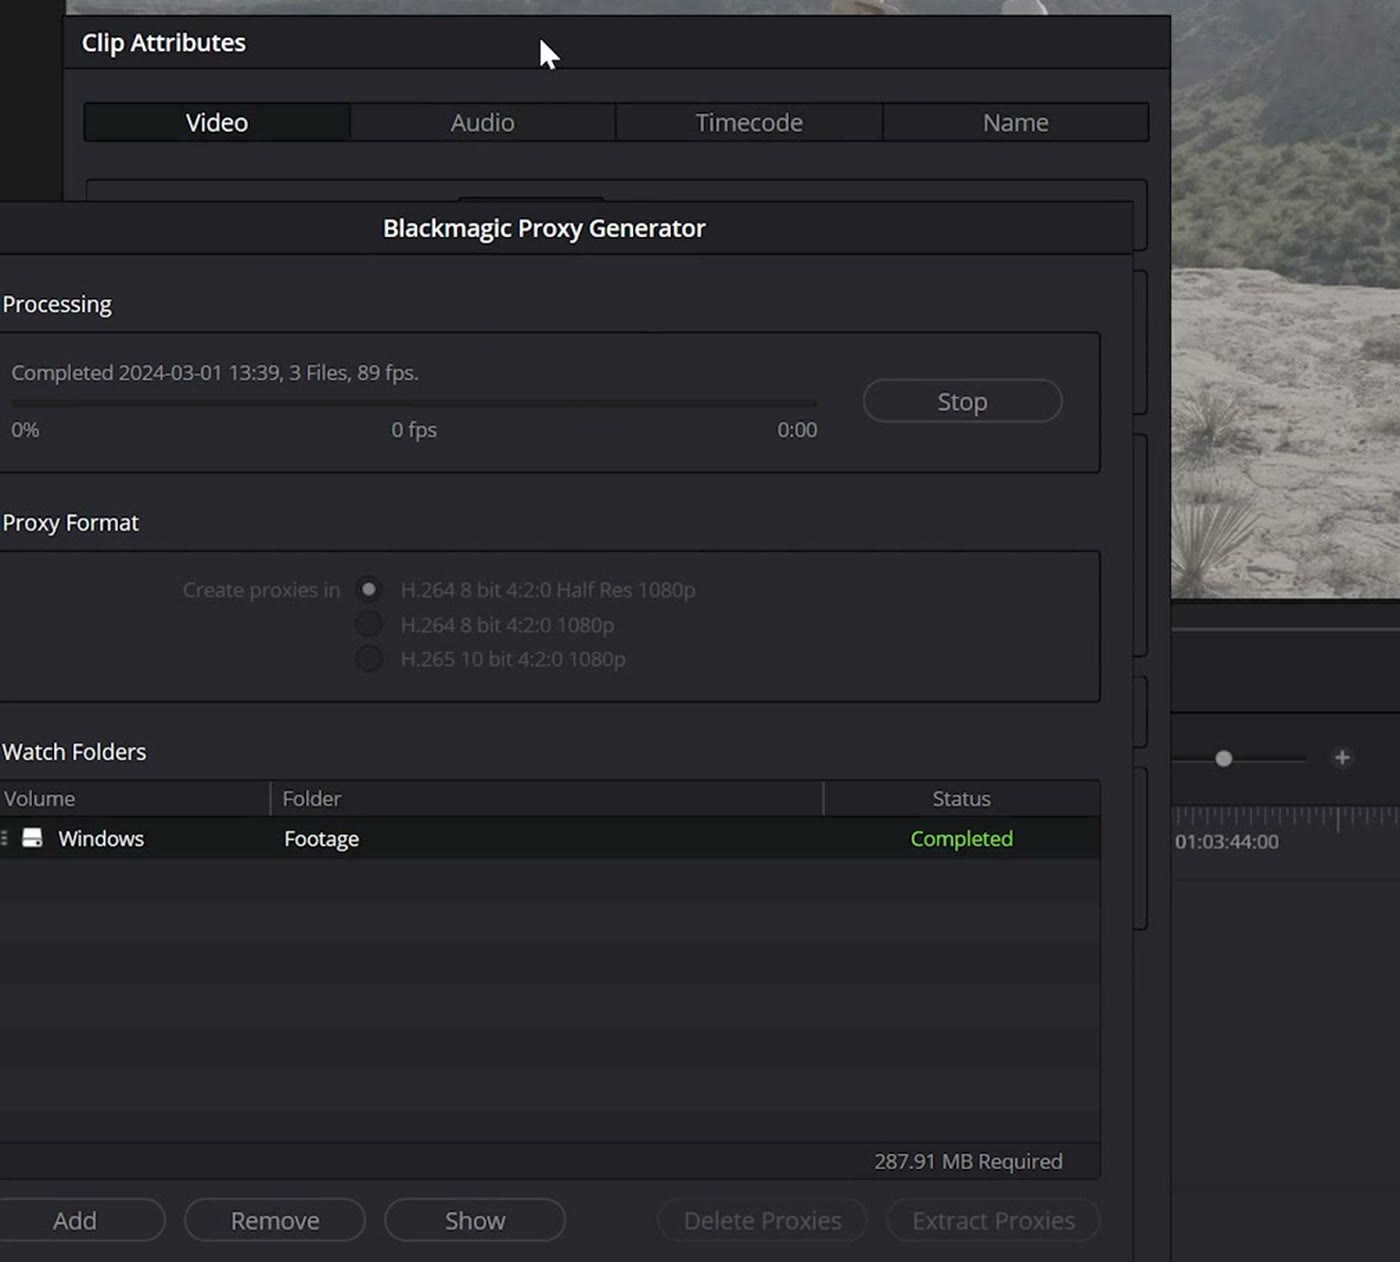This screenshot has width=1400, height=1262.
Task: Switch to the Video tab in Clip Attributes
Action: pos(217,122)
